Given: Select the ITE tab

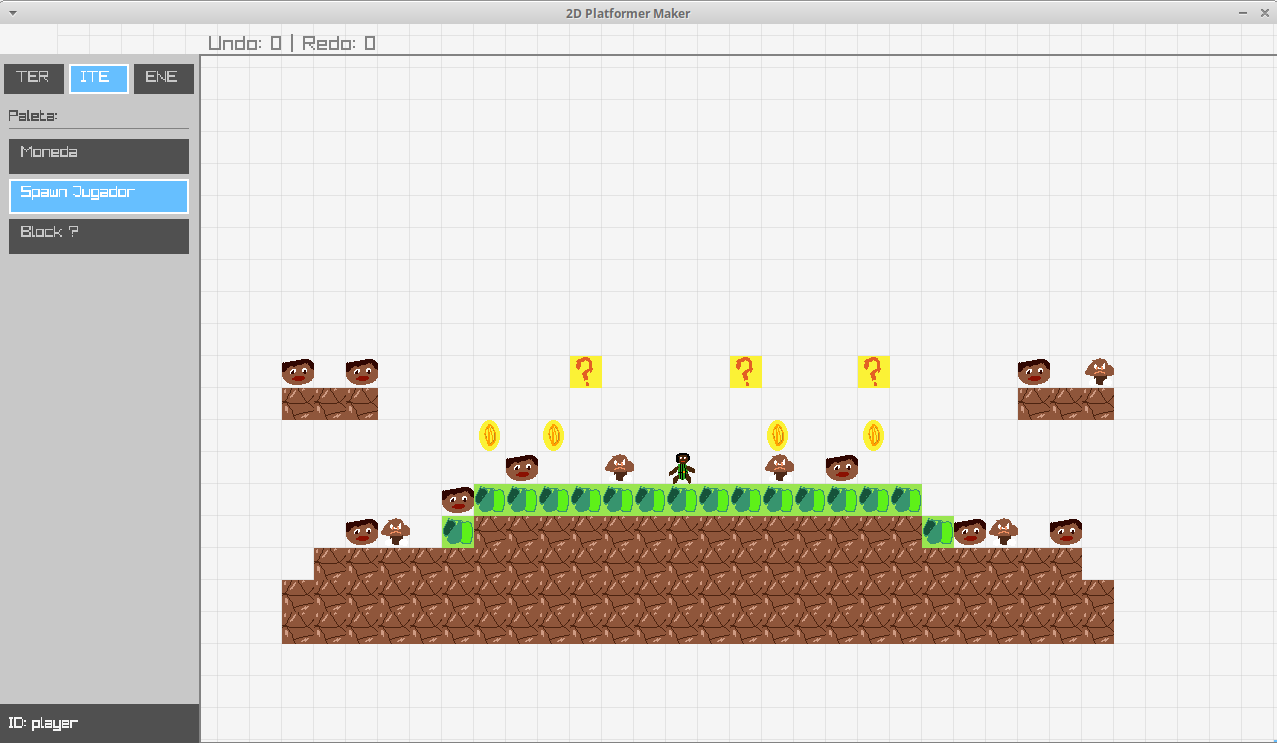Looking at the screenshot, I should [99, 78].
